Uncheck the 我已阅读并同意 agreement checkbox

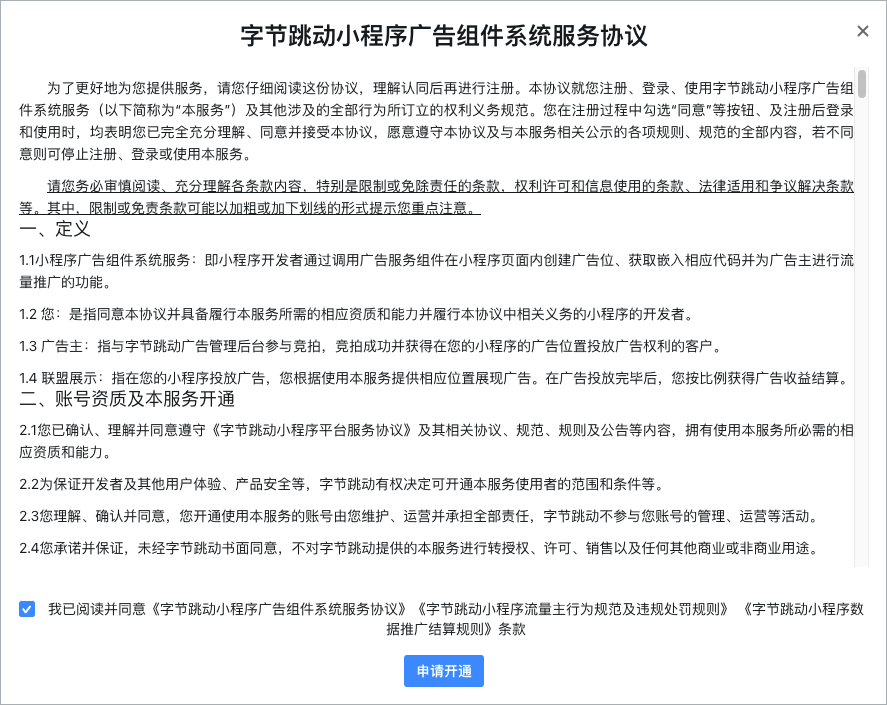27,609
